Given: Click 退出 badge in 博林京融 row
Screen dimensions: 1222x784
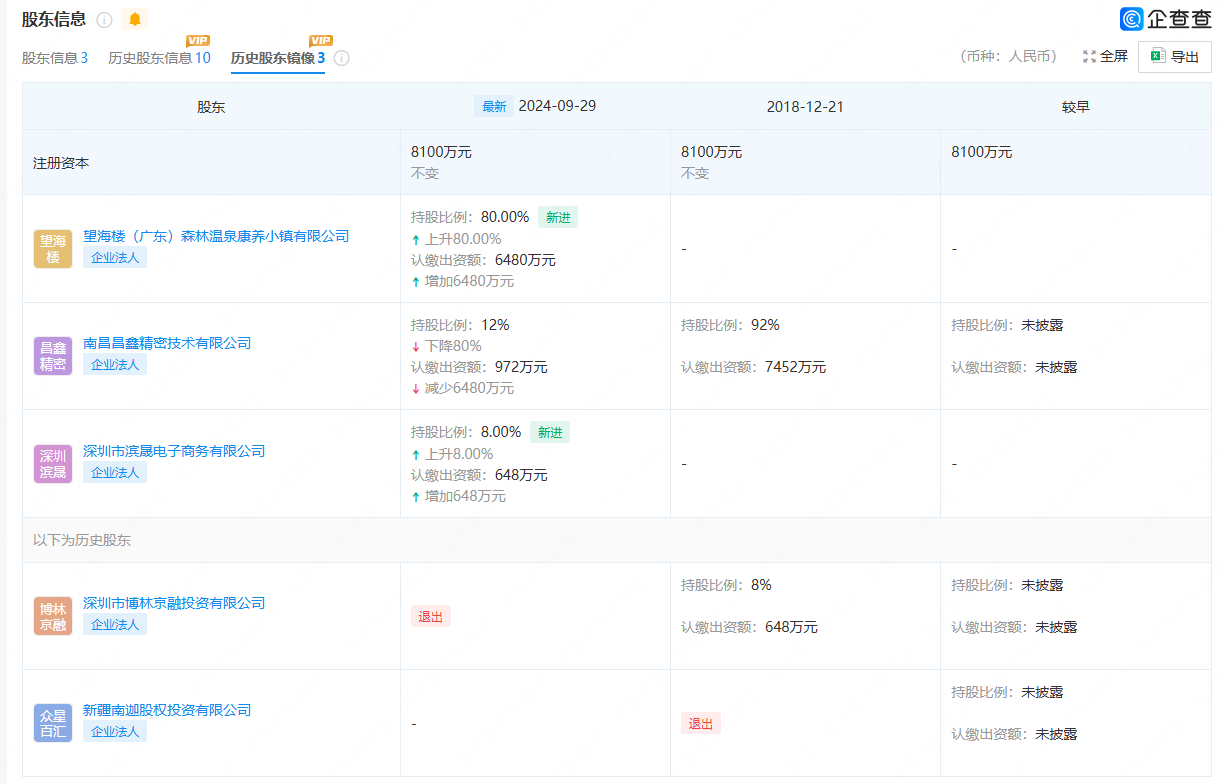Looking at the screenshot, I should [x=431, y=617].
